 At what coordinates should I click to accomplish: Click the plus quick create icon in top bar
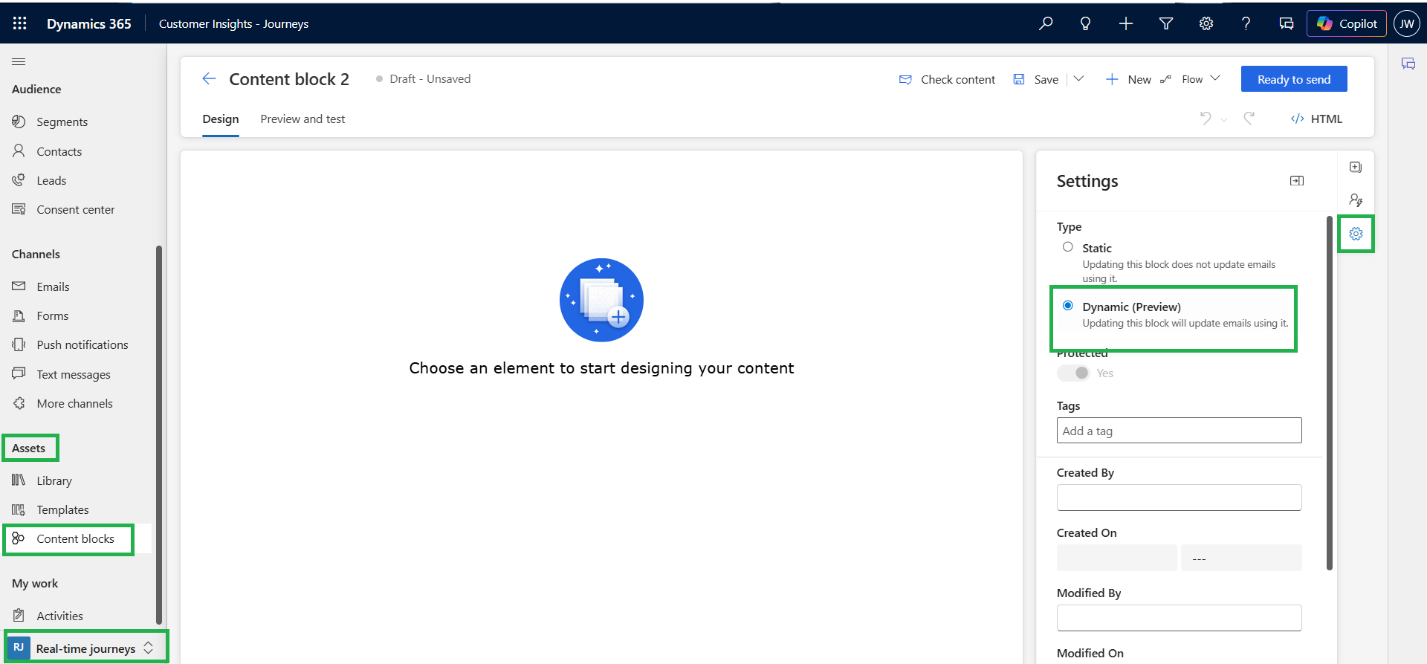click(1126, 24)
